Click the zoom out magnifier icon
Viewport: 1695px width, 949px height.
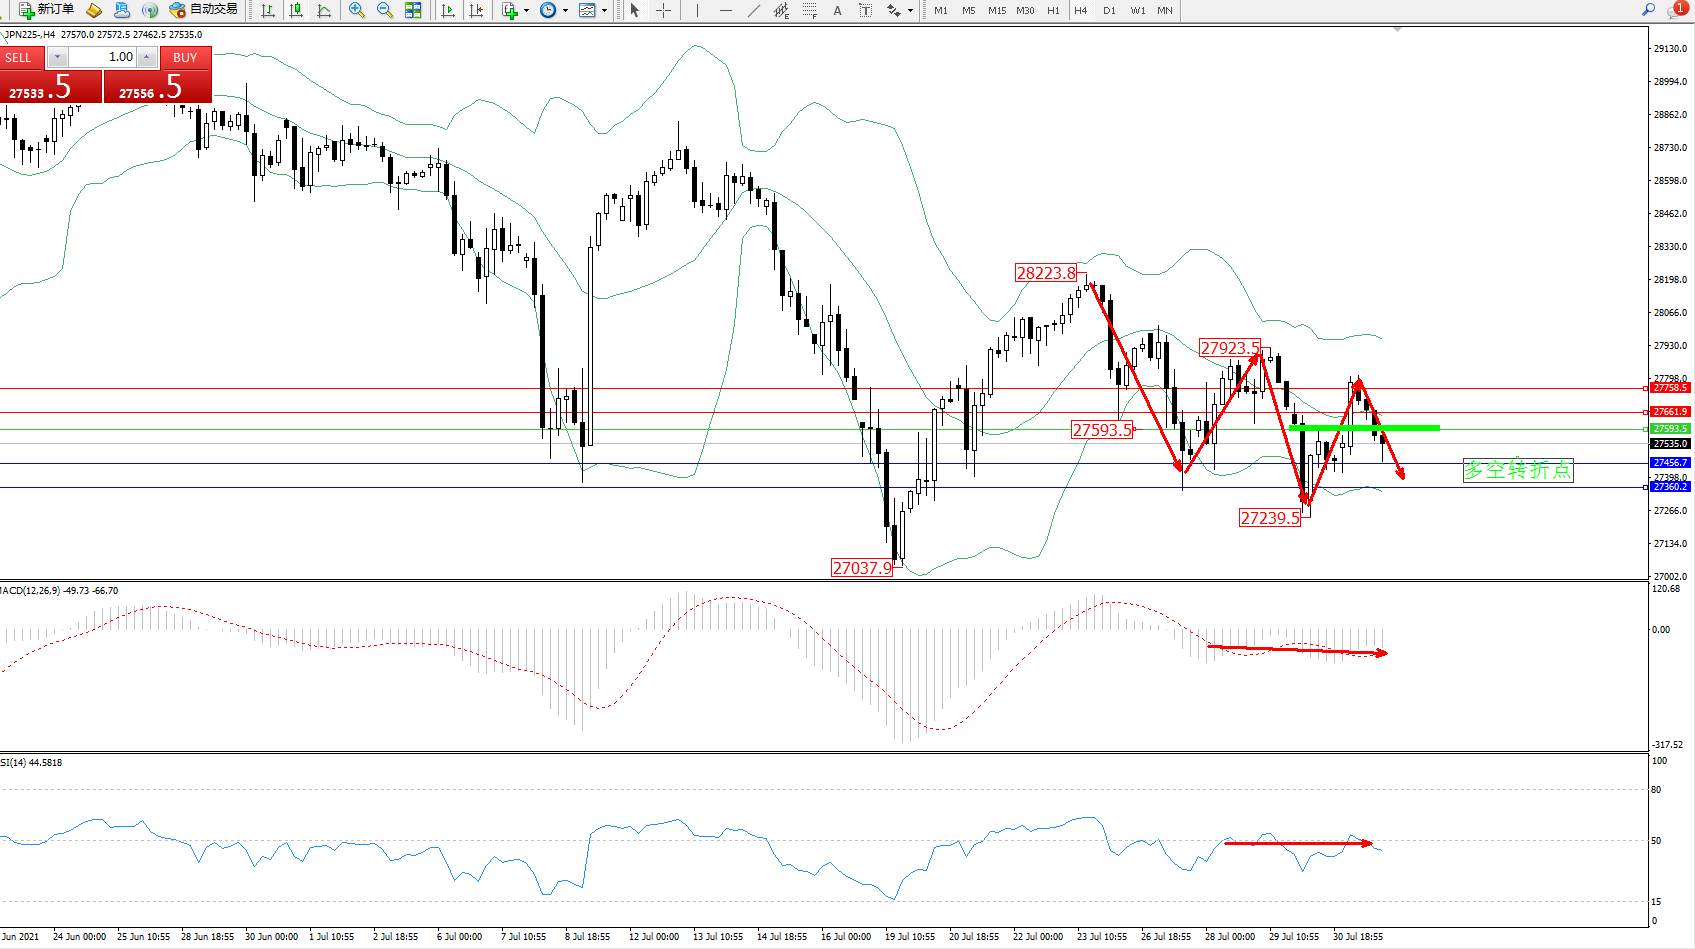pos(384,10)
